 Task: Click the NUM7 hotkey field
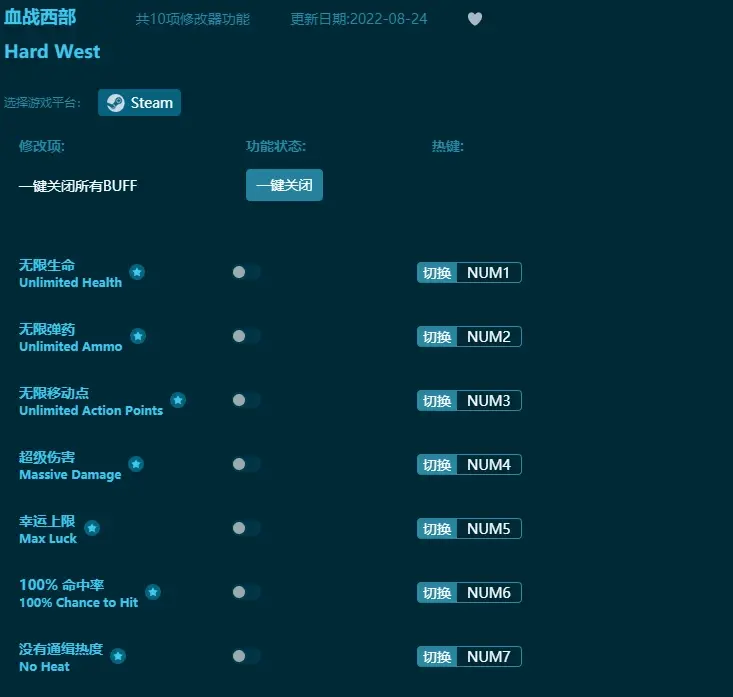(489, 657)
